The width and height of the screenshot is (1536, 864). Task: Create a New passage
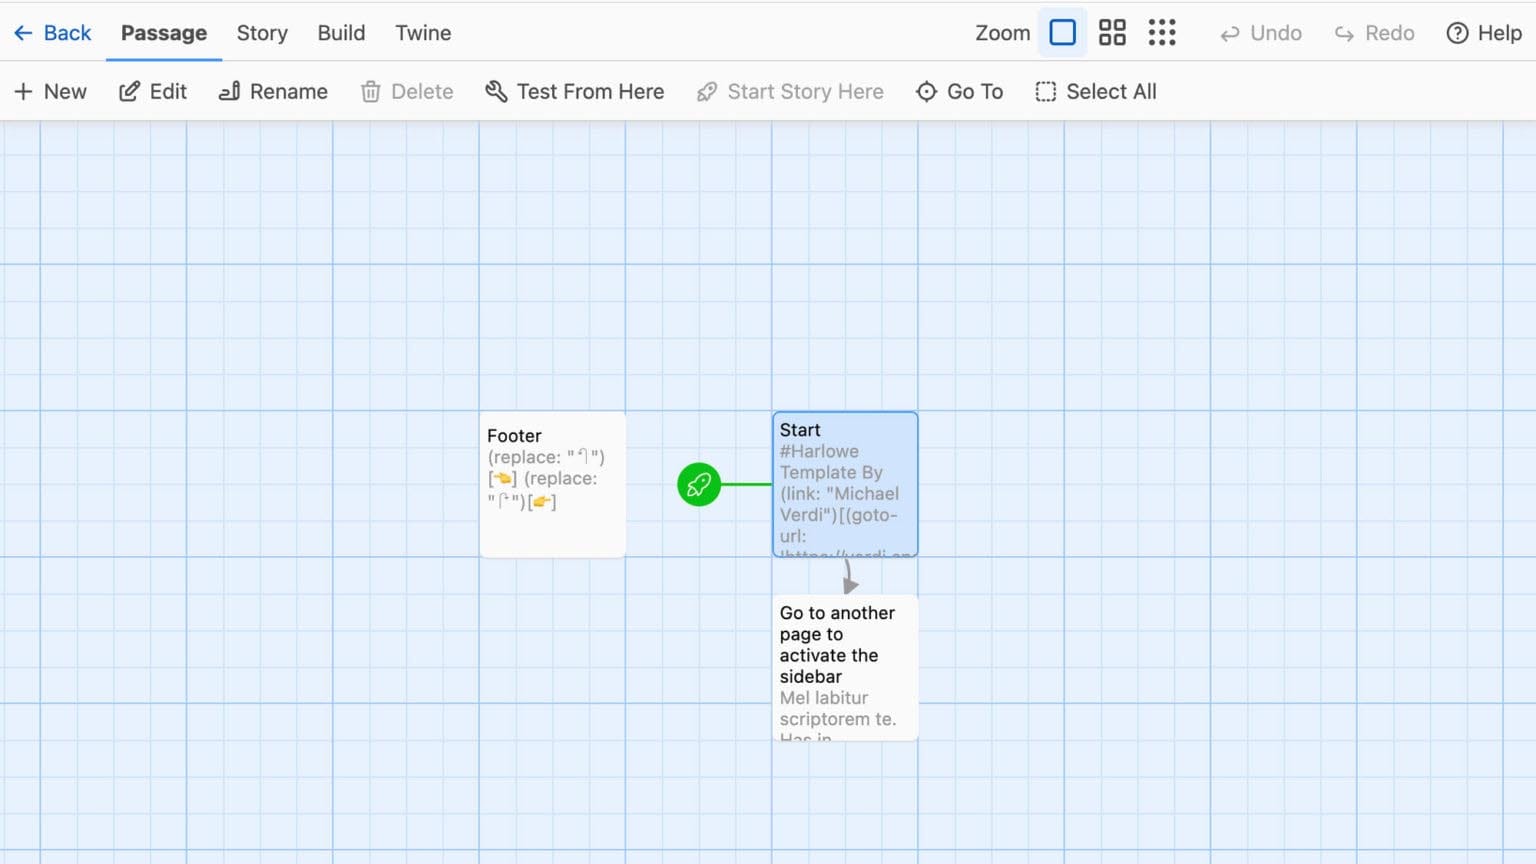(x=50, y=91)
